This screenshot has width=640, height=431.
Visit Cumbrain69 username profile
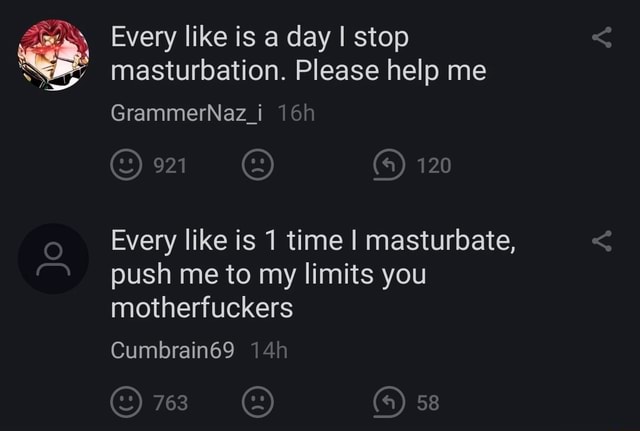click(x=173, y=350)
